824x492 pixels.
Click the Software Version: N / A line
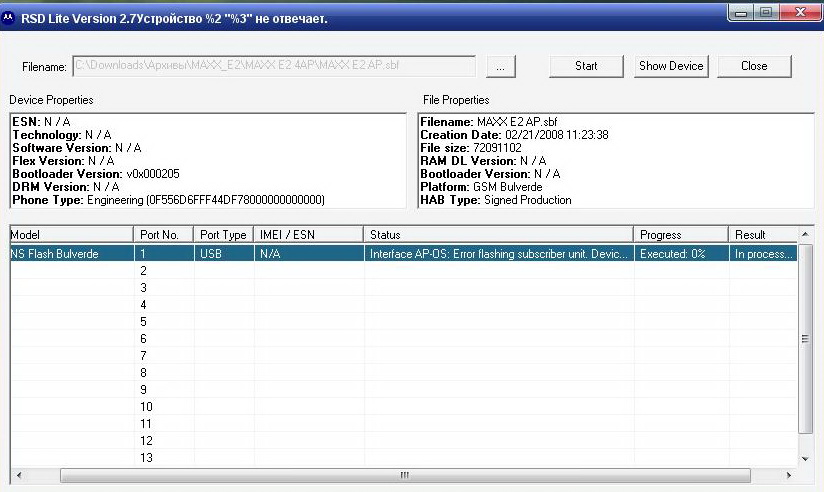[x=77, y=148]
